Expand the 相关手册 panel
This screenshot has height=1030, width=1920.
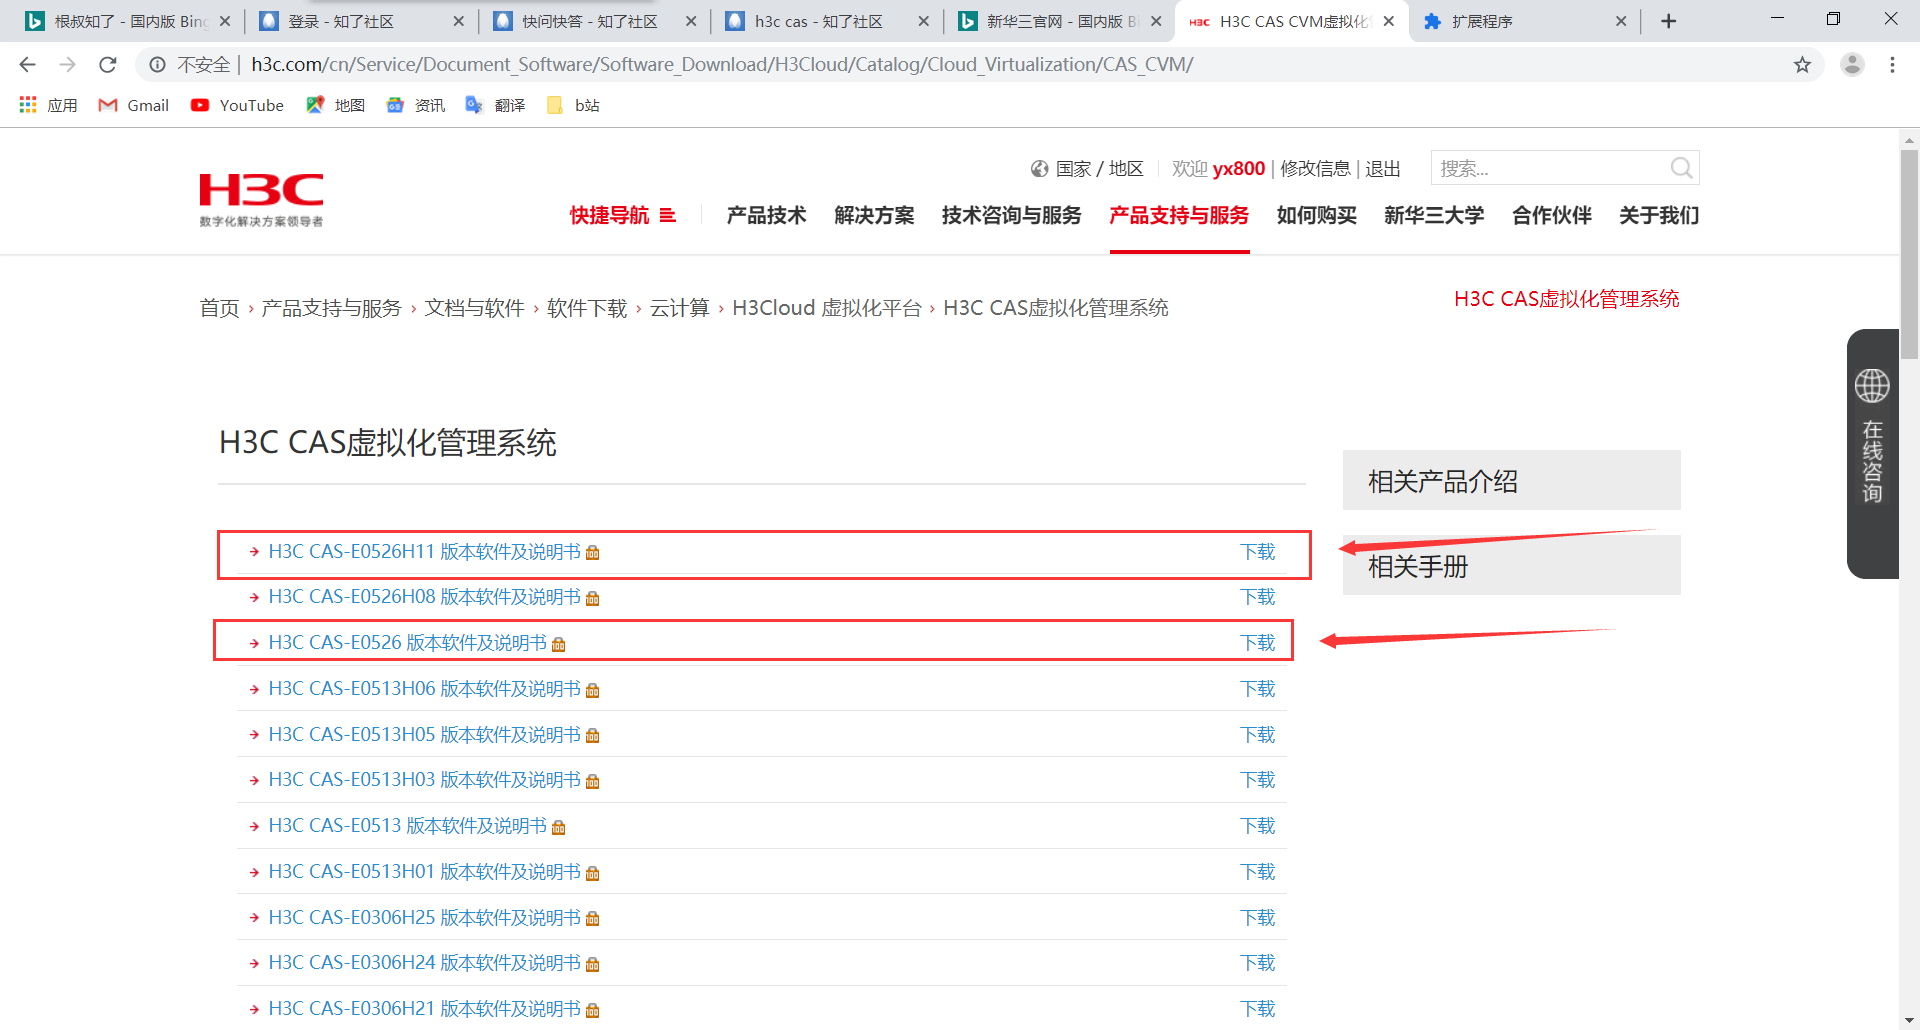pos(1511,566)
